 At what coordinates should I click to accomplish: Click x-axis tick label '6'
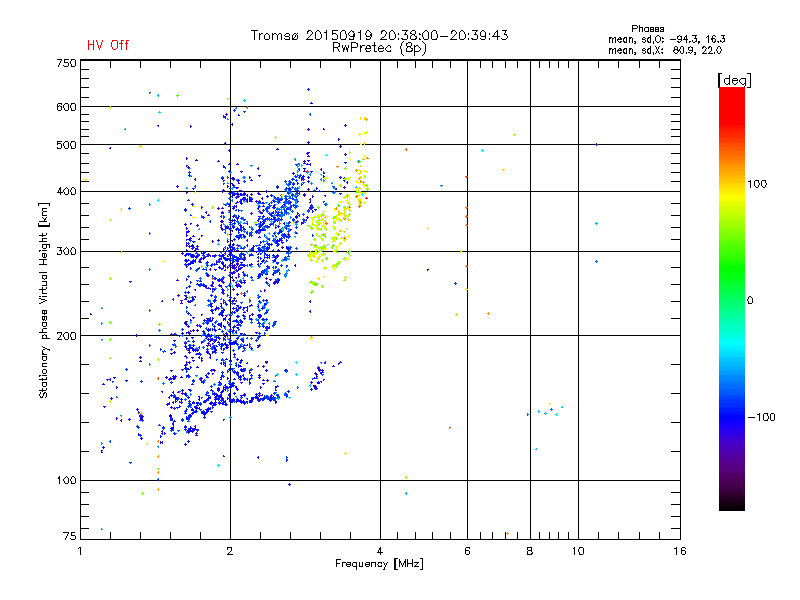(x=467, y=551)
